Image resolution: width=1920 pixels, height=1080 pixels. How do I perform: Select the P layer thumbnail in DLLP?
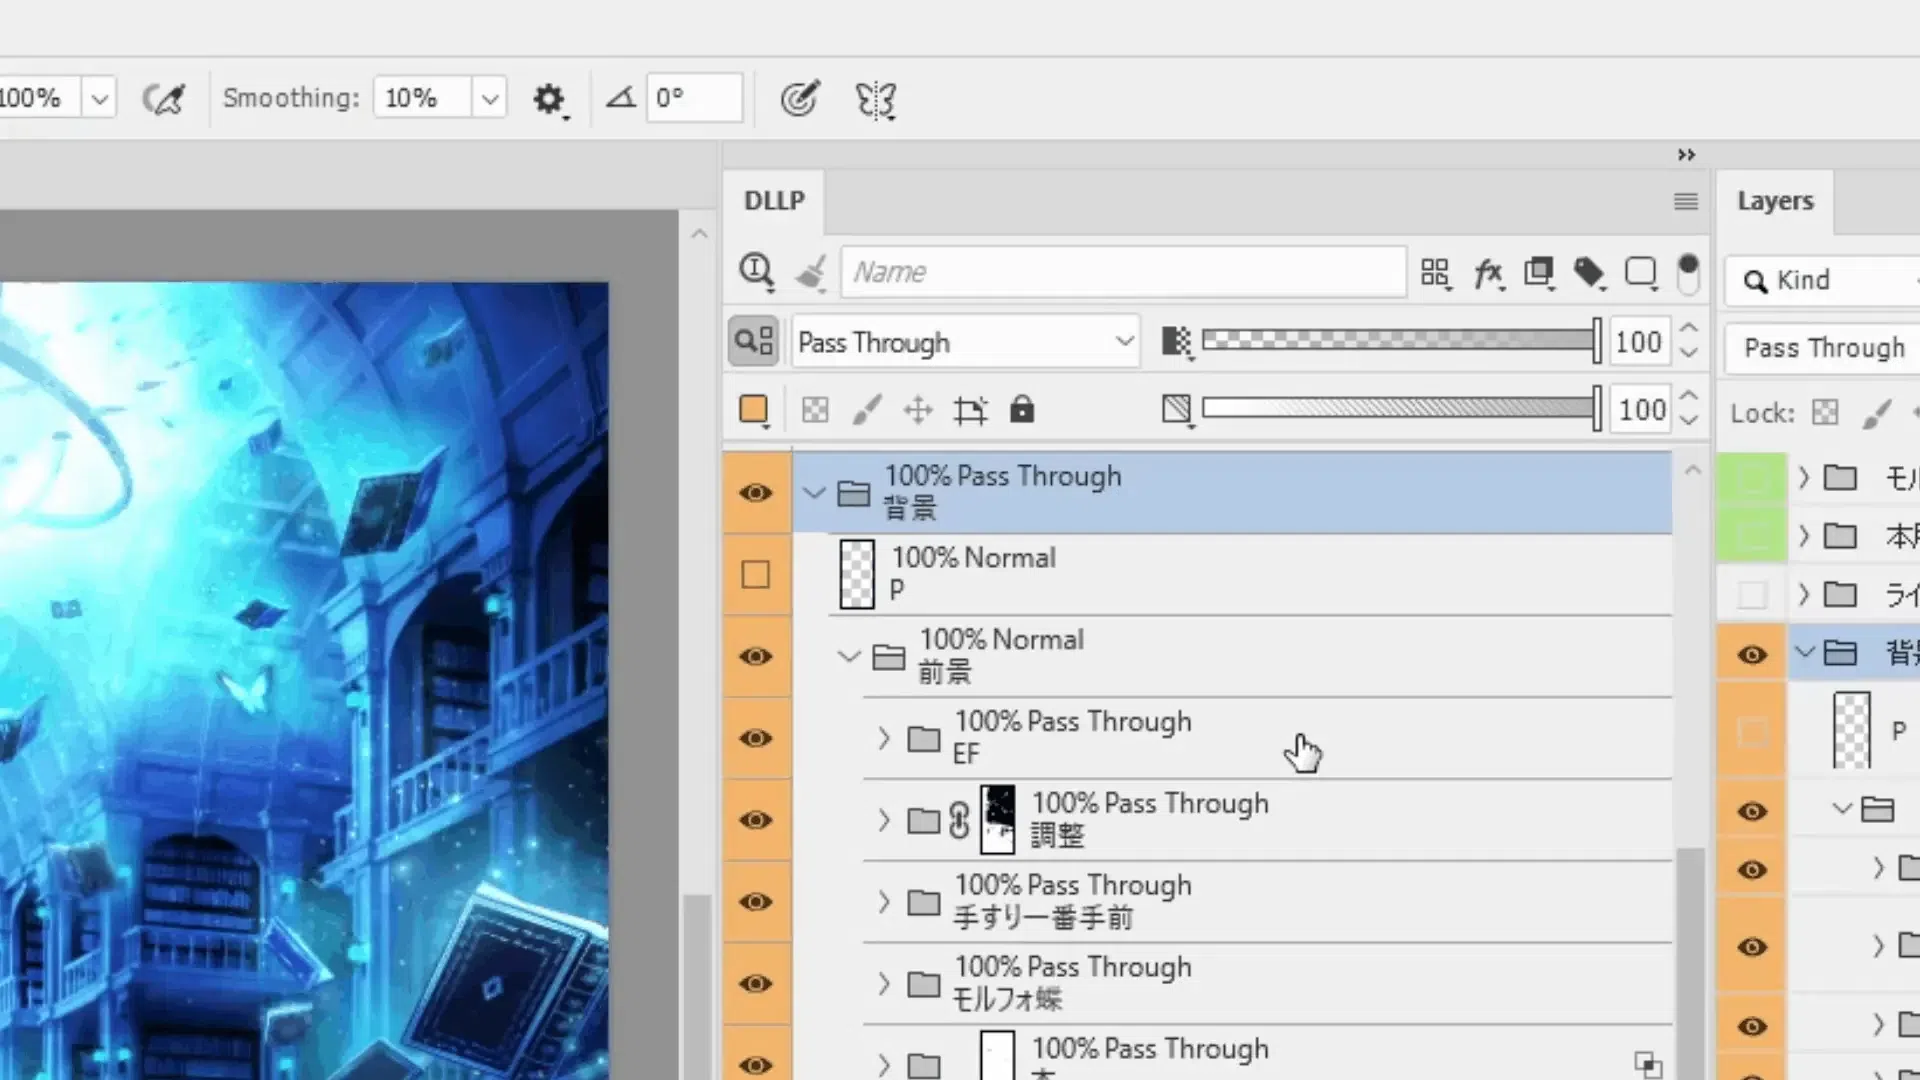pyautogui.click(x=857, y=574)
